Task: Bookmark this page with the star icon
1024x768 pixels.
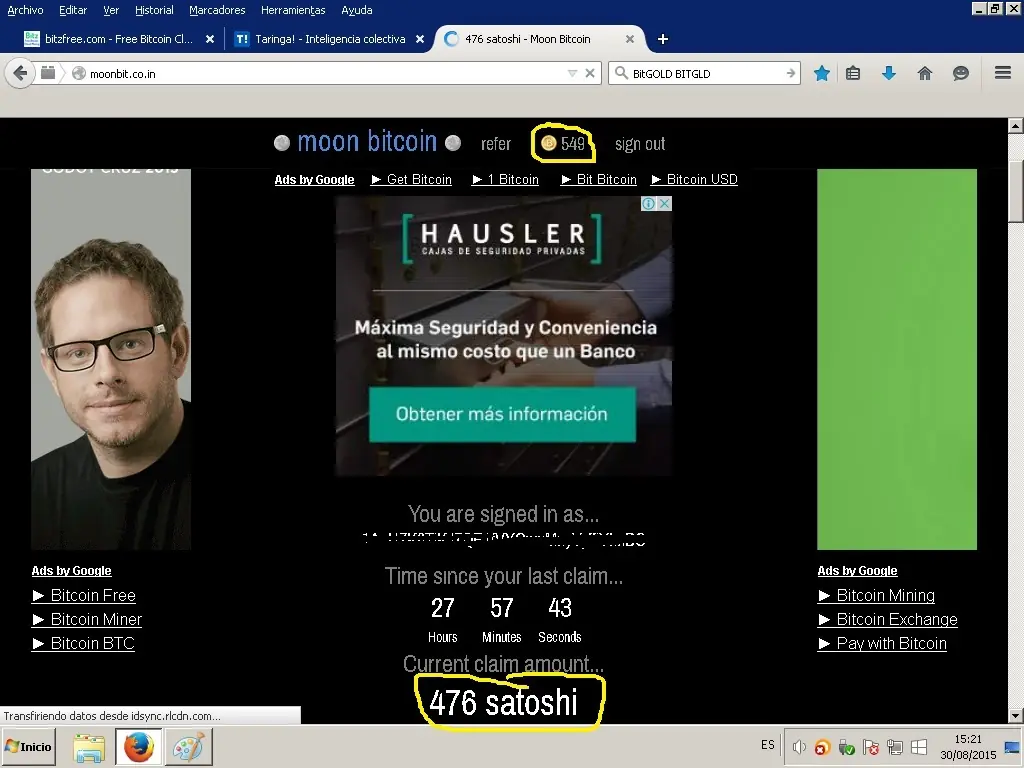Action: (x=822, y=73)
